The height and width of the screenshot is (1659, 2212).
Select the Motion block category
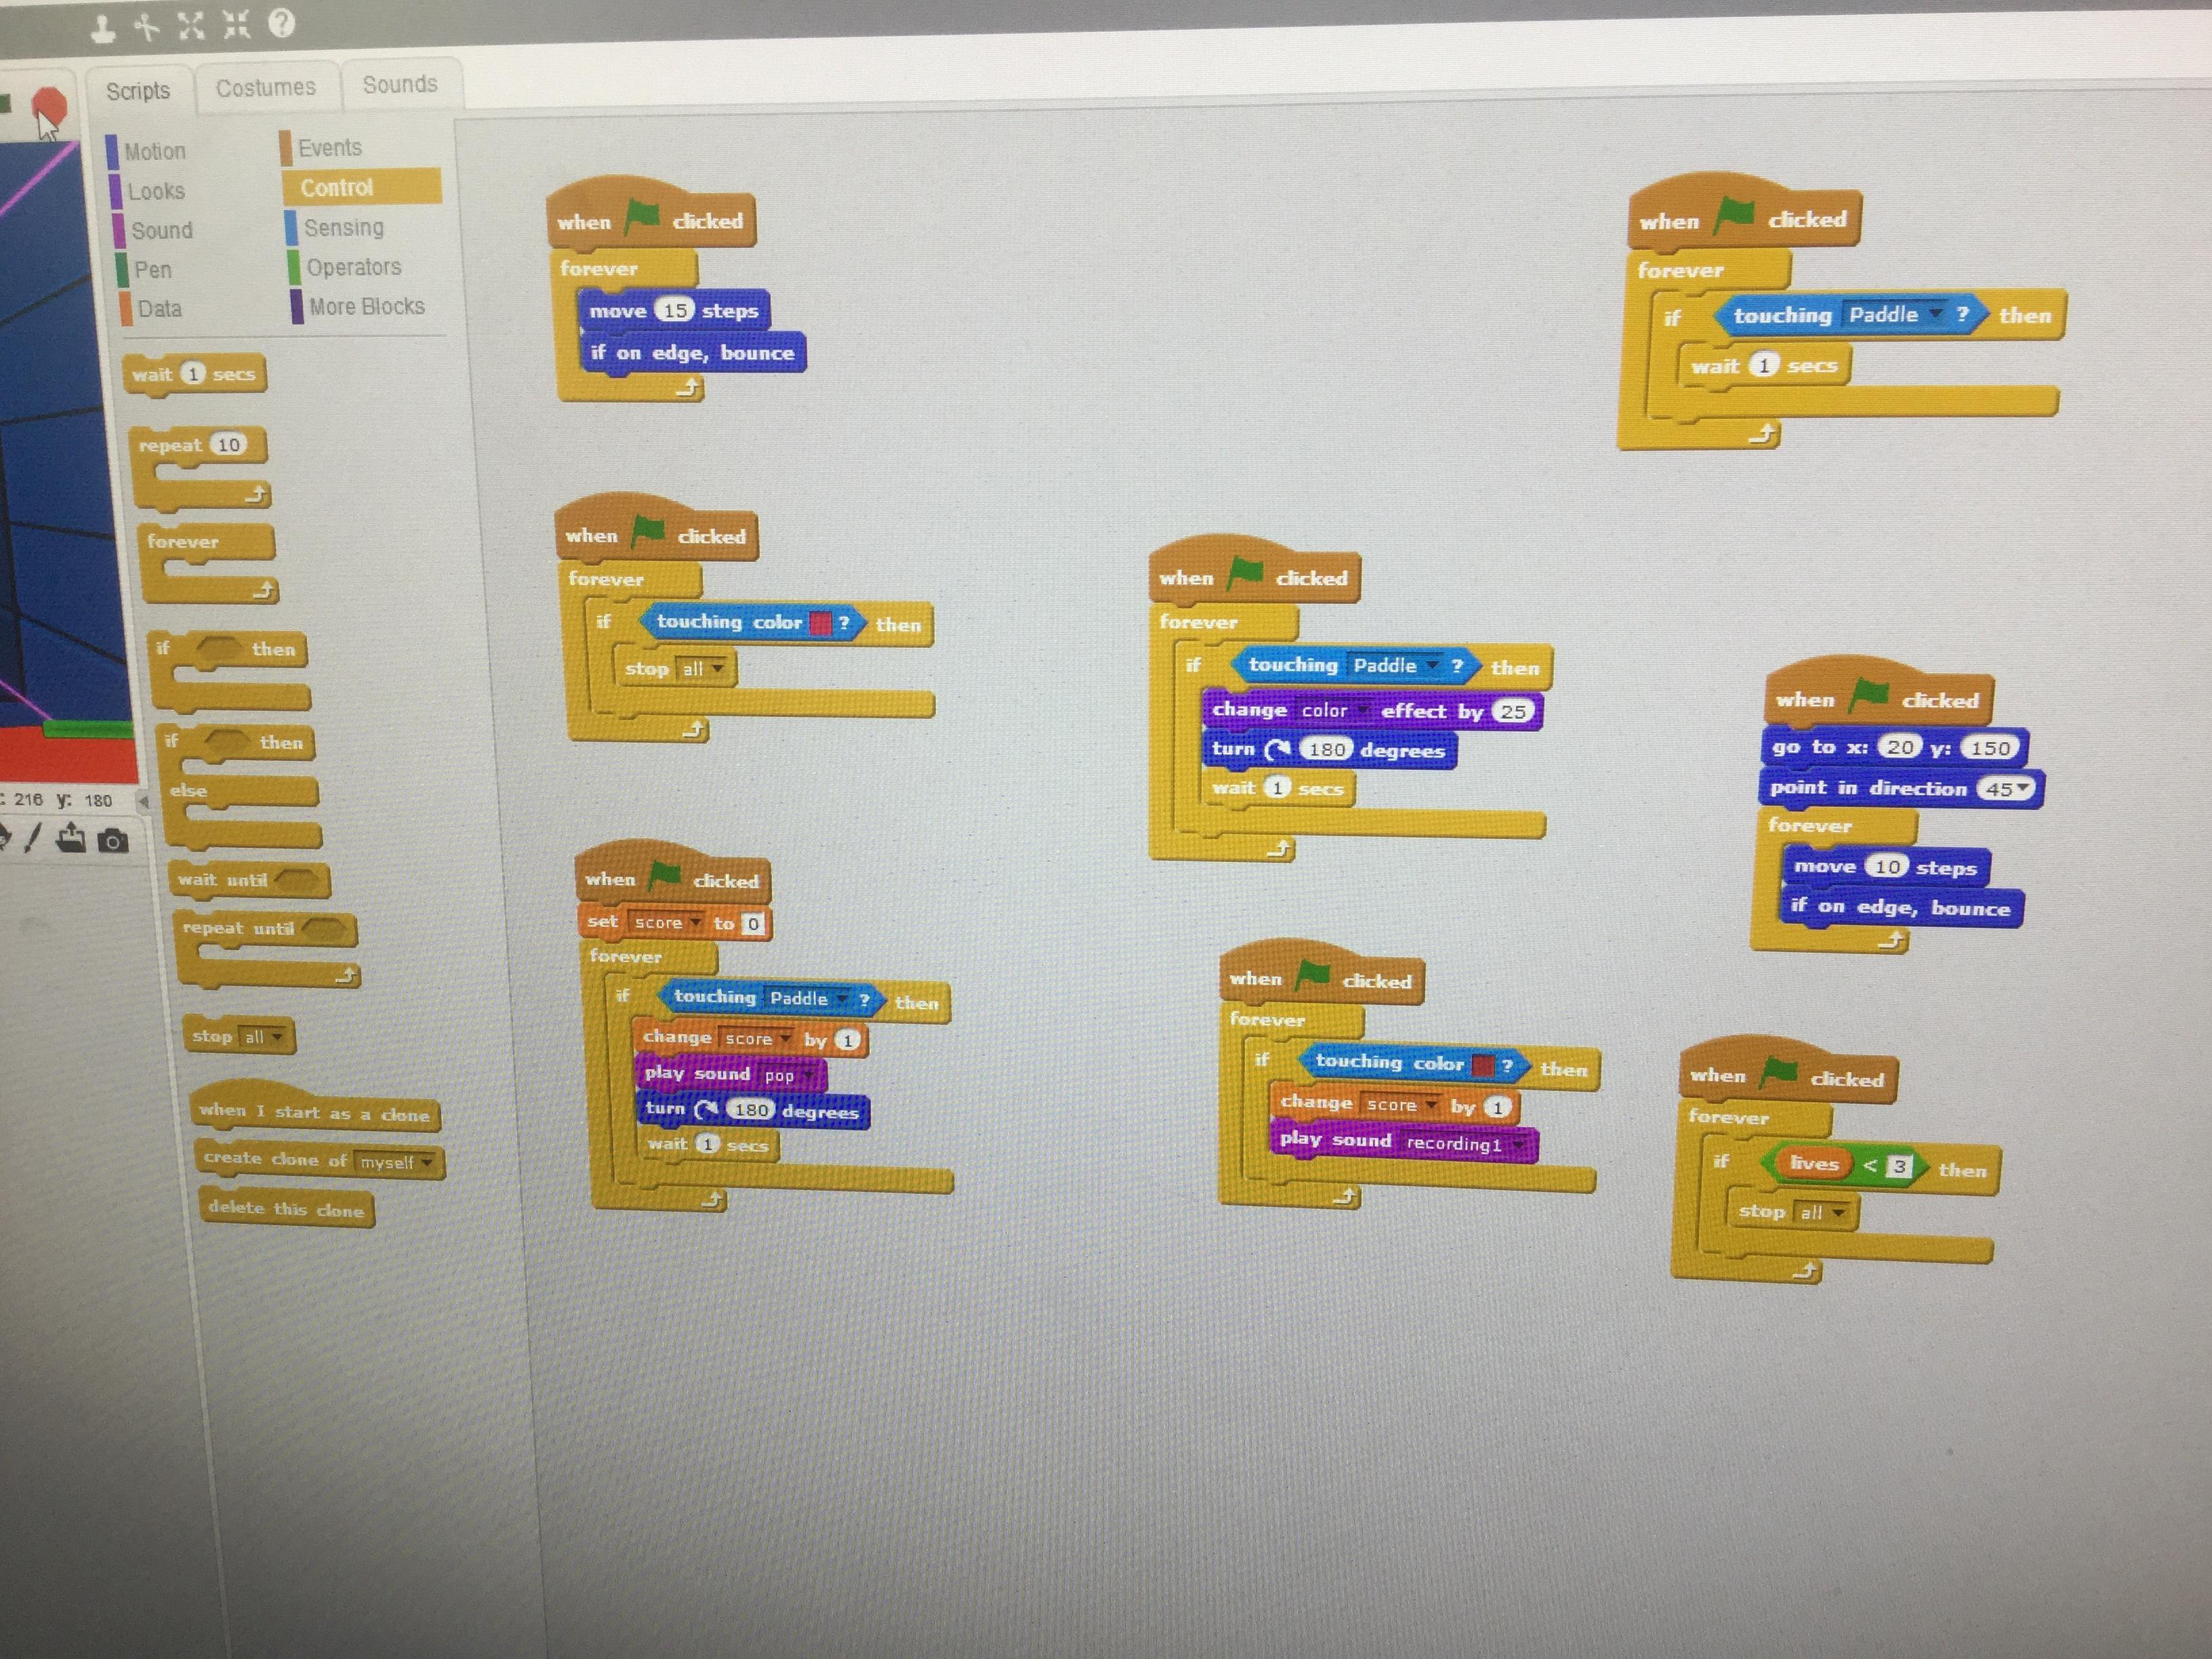155,152
